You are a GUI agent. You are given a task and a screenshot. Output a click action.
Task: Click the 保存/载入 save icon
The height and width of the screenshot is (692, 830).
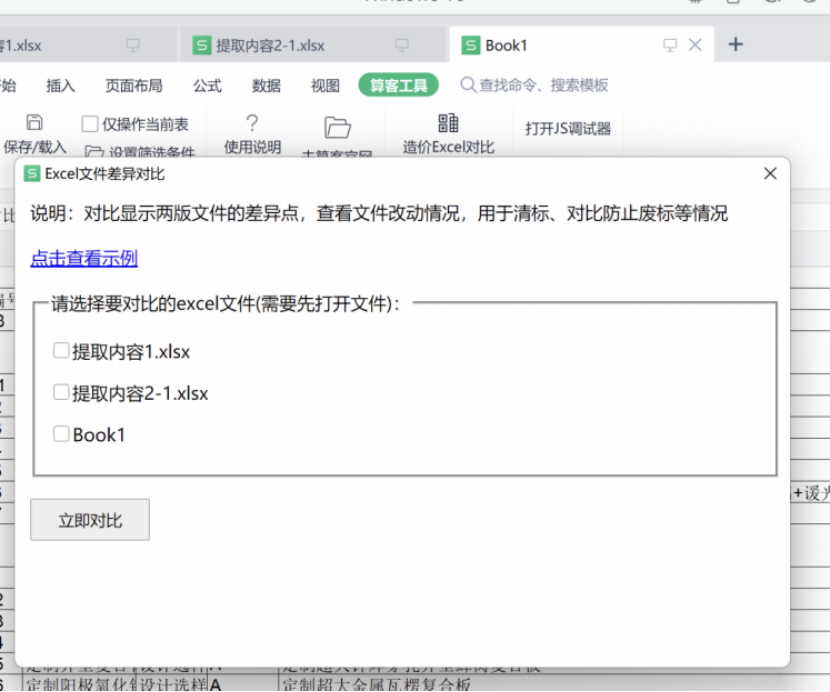tap(35, 123)
